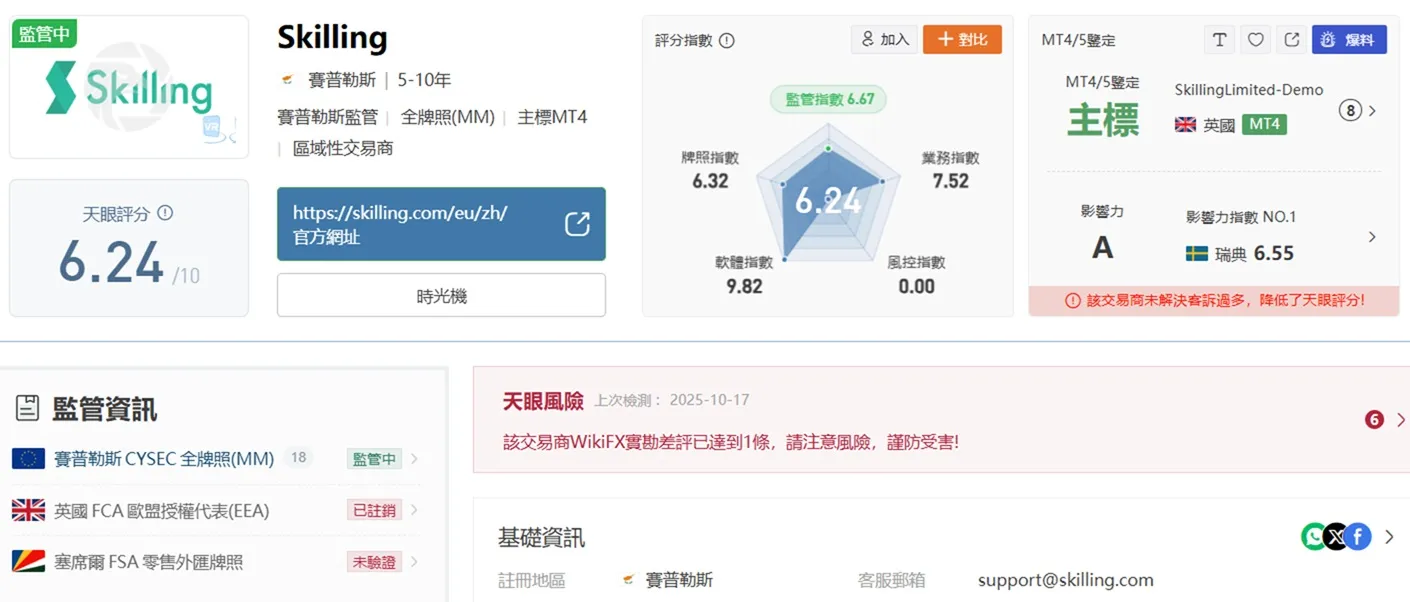Expand the 天眼風險 risk arrow
Viewport: 1410px width, 602px height.
pos(1400,420)
